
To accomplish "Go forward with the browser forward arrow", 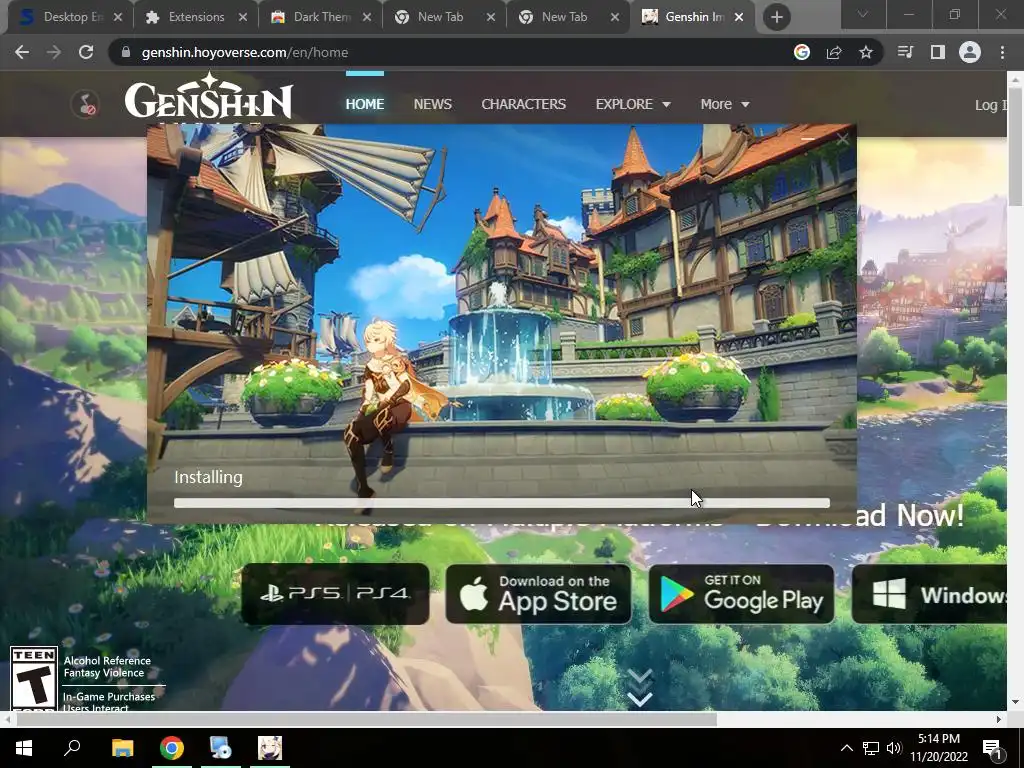I will [x=54, y=52].
